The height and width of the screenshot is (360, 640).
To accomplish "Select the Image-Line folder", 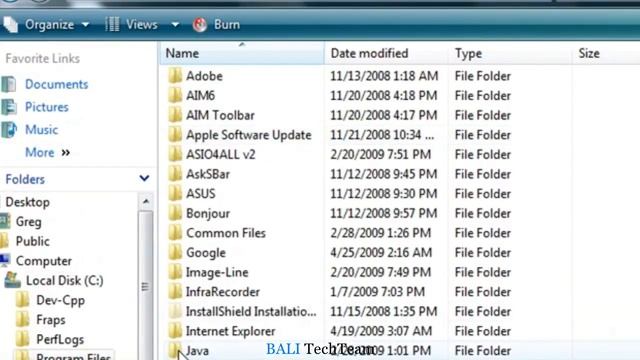I will 217,272.
